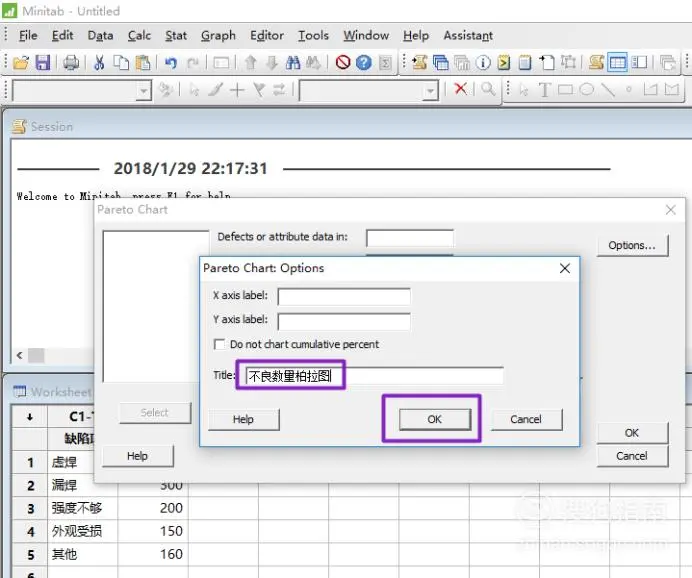Click the blue Help question mark icon
This screenshot has height=578, width=692.
364,62
